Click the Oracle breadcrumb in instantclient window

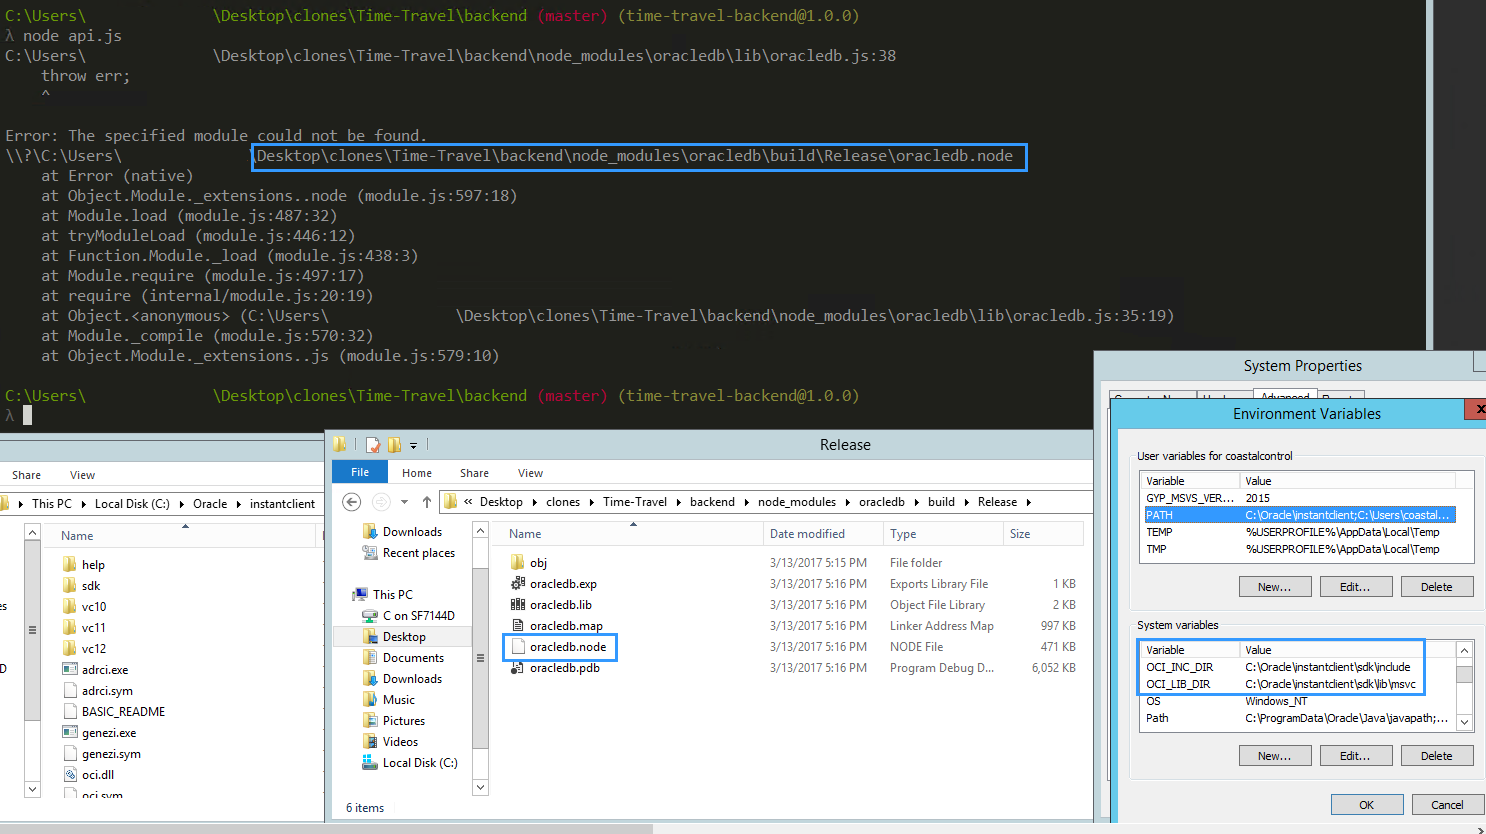pyautogui.click(x=210, y=504)
